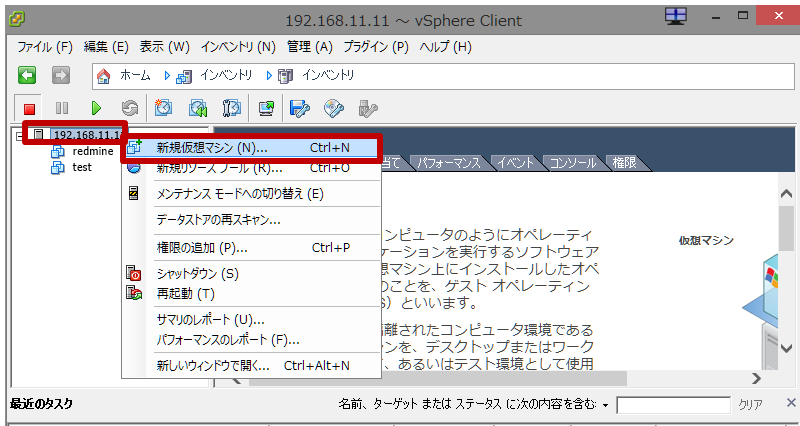The height and width of the screenshot is (426, 800).
Task: Click the green back navigation arrow
Action: (x=27, y=76)
